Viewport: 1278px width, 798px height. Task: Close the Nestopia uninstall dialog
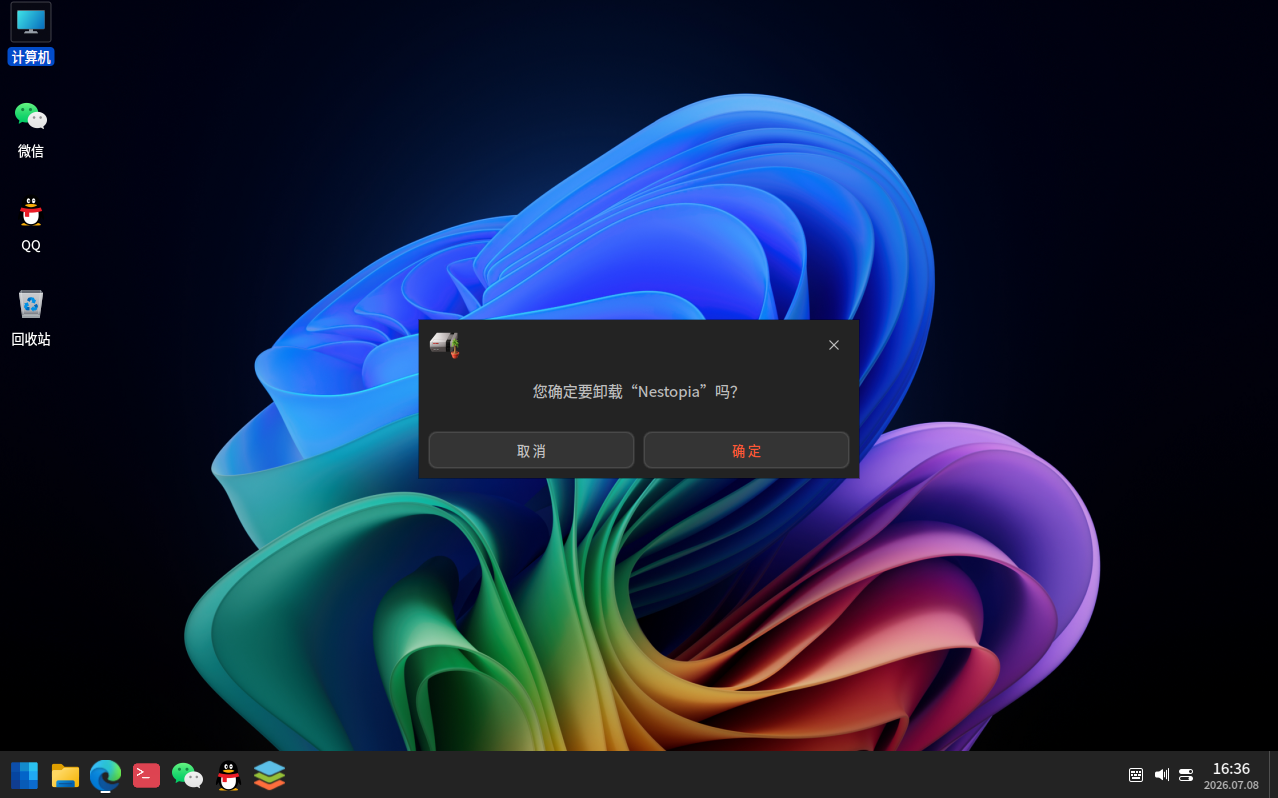click(x=834, y=345)
